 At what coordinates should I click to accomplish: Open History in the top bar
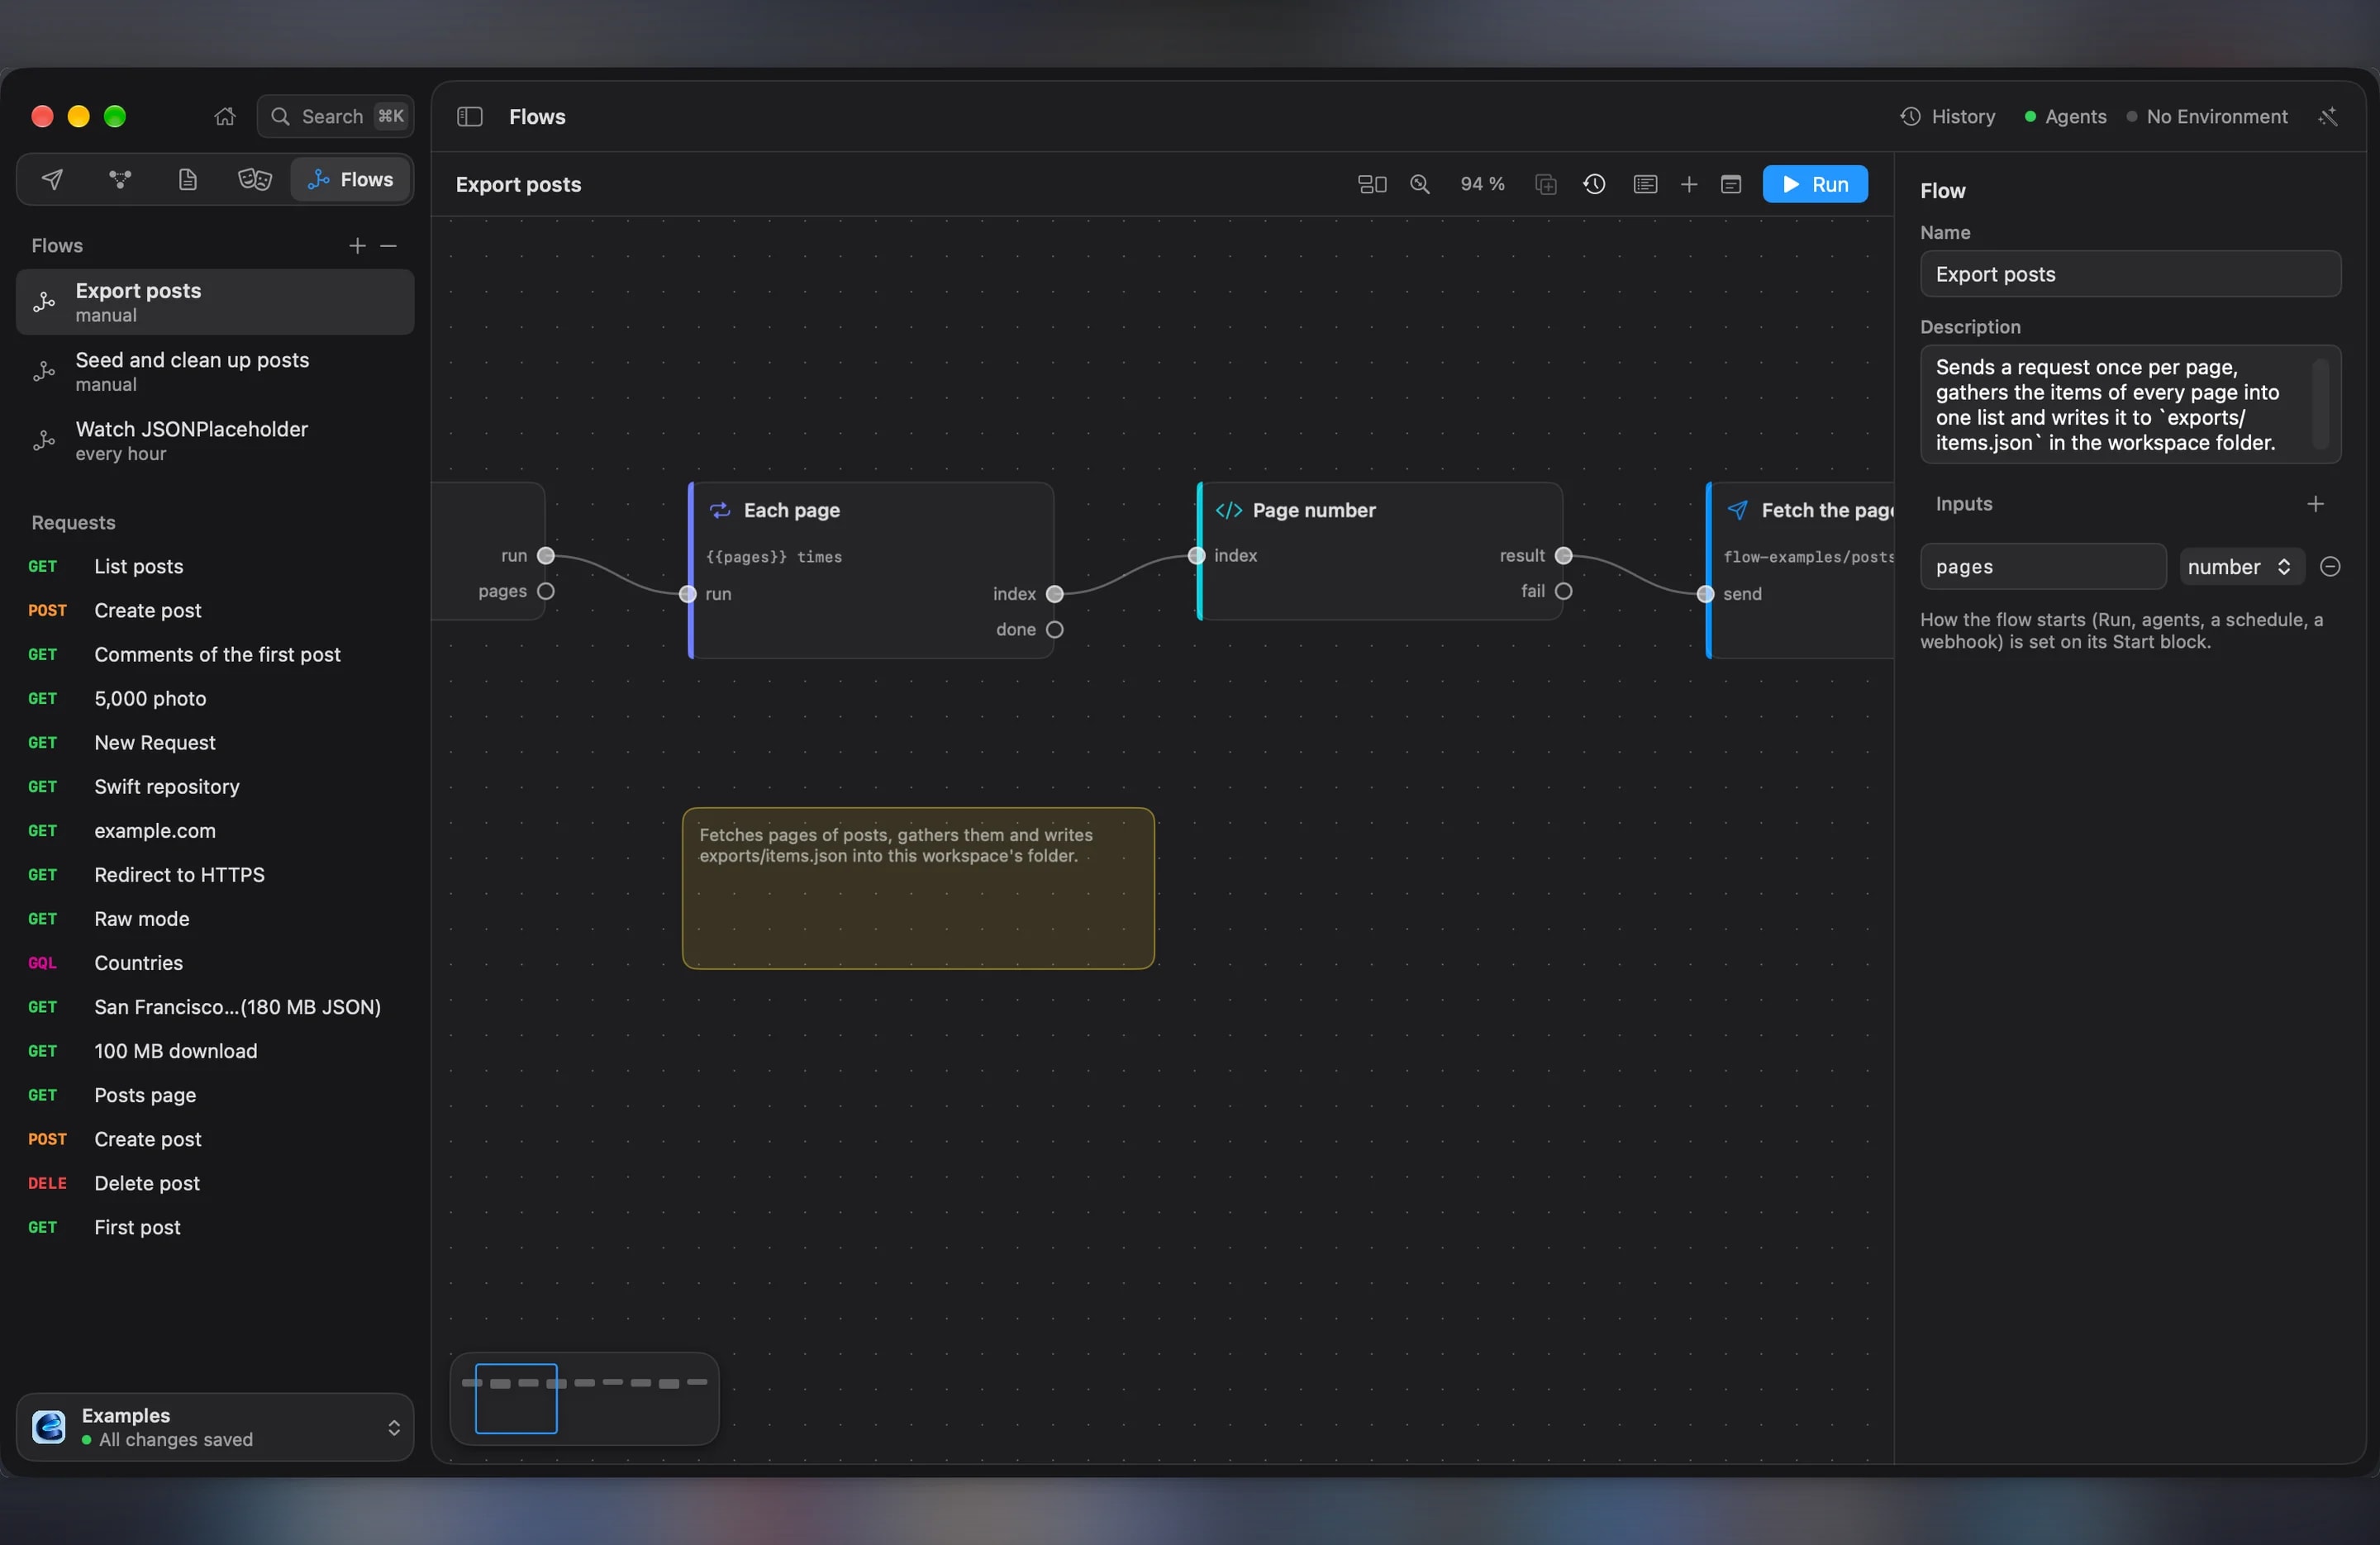[1948, 117]
